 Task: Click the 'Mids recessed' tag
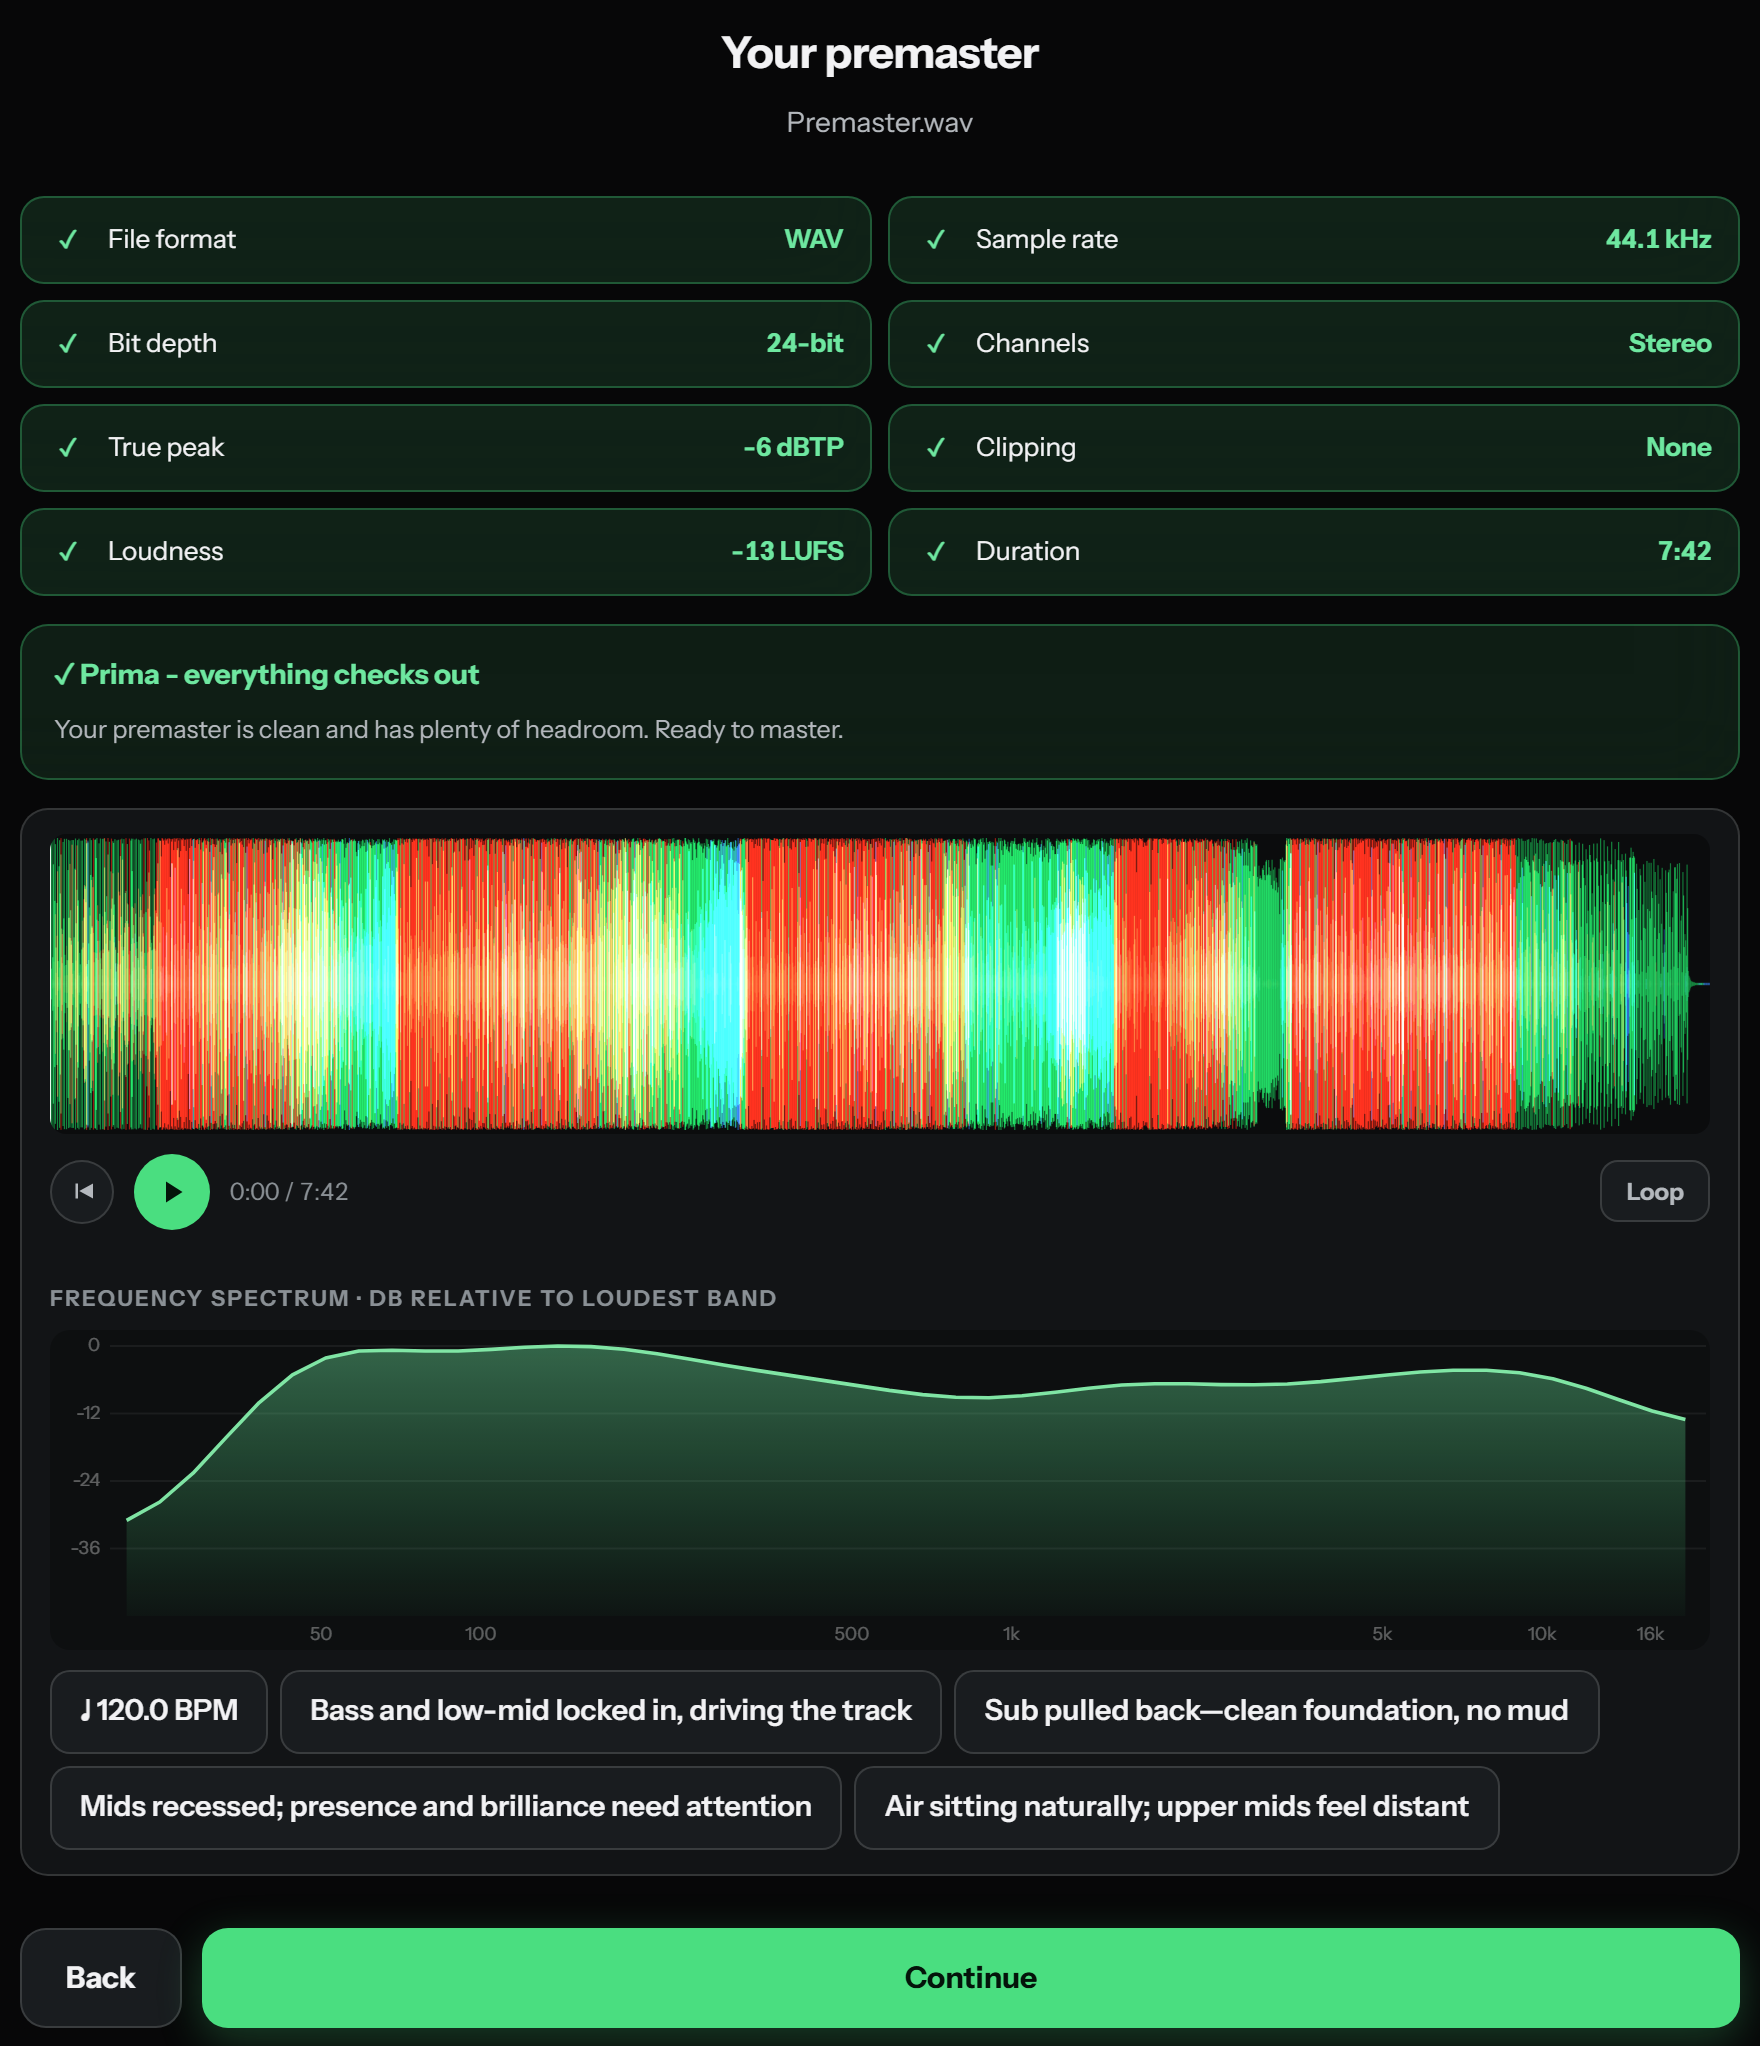[x=445, y=1807]
